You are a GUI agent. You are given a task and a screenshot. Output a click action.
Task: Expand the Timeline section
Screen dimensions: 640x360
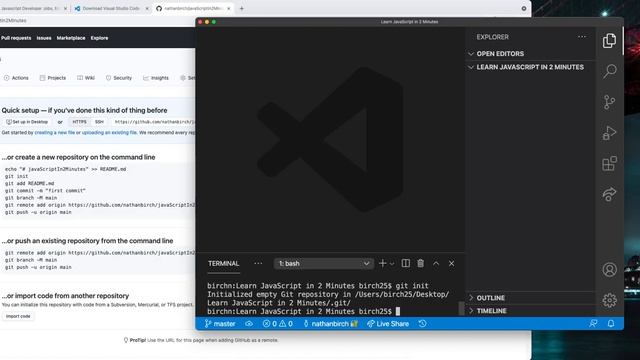530,311
